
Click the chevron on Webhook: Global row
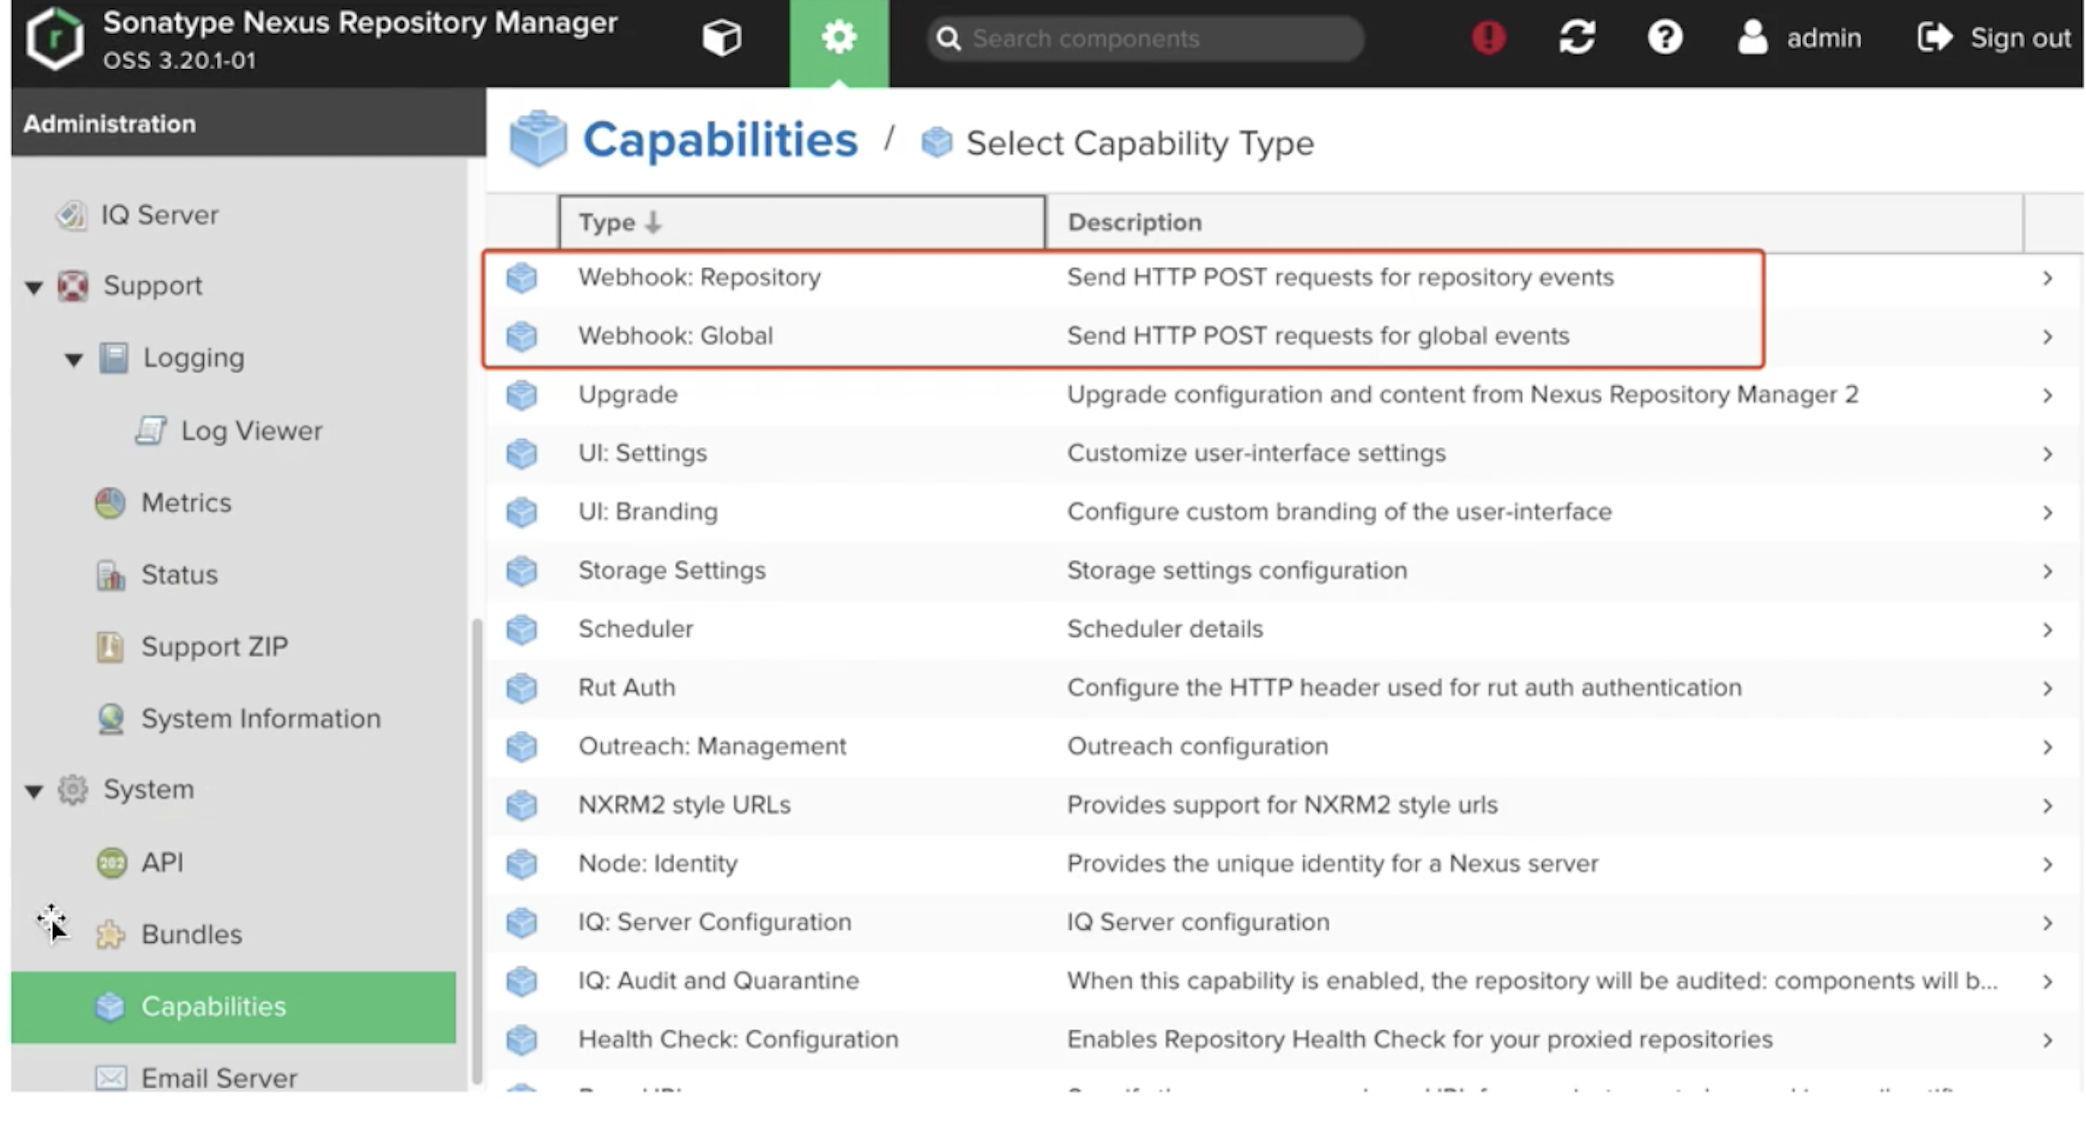tap(2047, 337)
